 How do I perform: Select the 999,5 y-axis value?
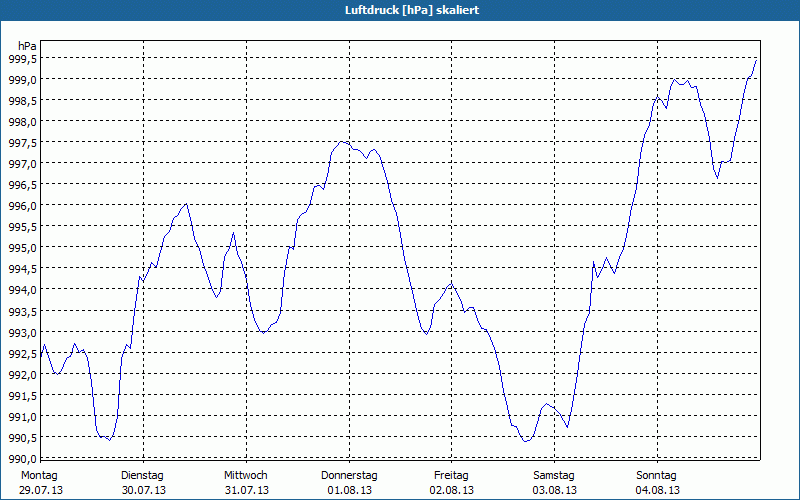(x=22, y=58)
